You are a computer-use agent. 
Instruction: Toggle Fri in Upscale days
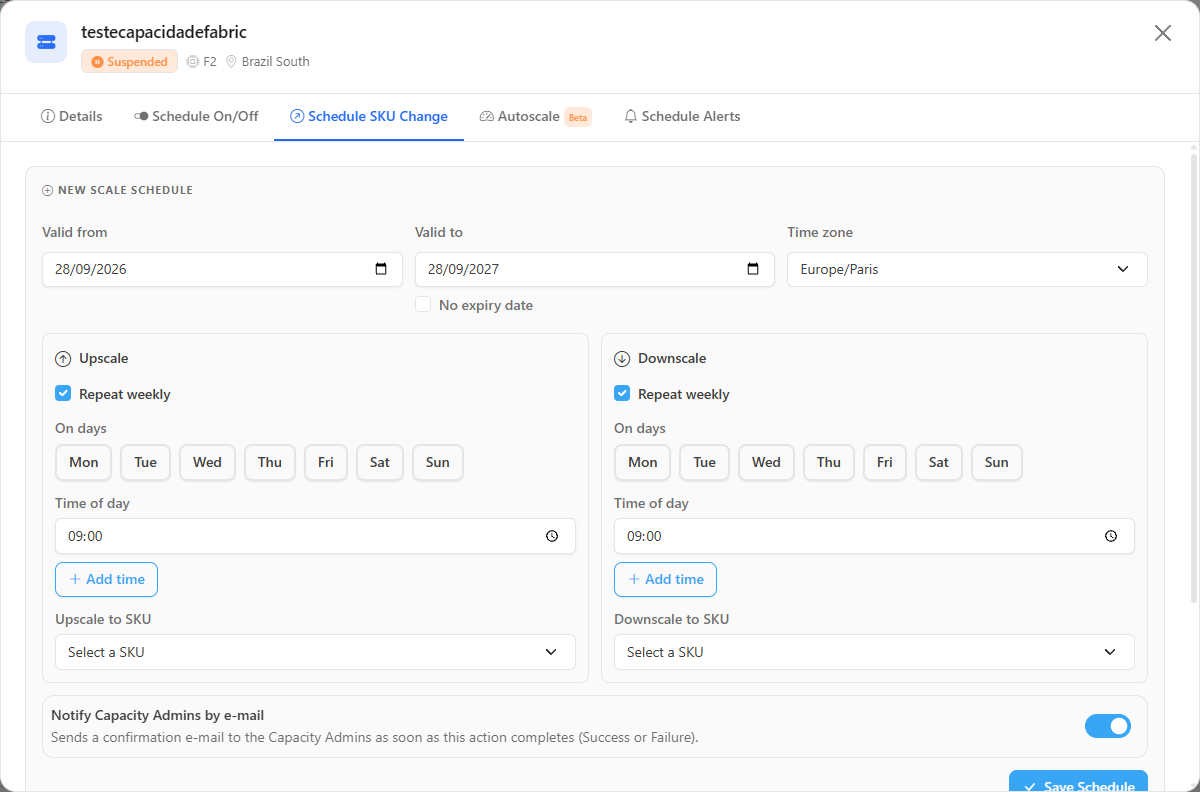pyautogui.click(x=326, y=462)
